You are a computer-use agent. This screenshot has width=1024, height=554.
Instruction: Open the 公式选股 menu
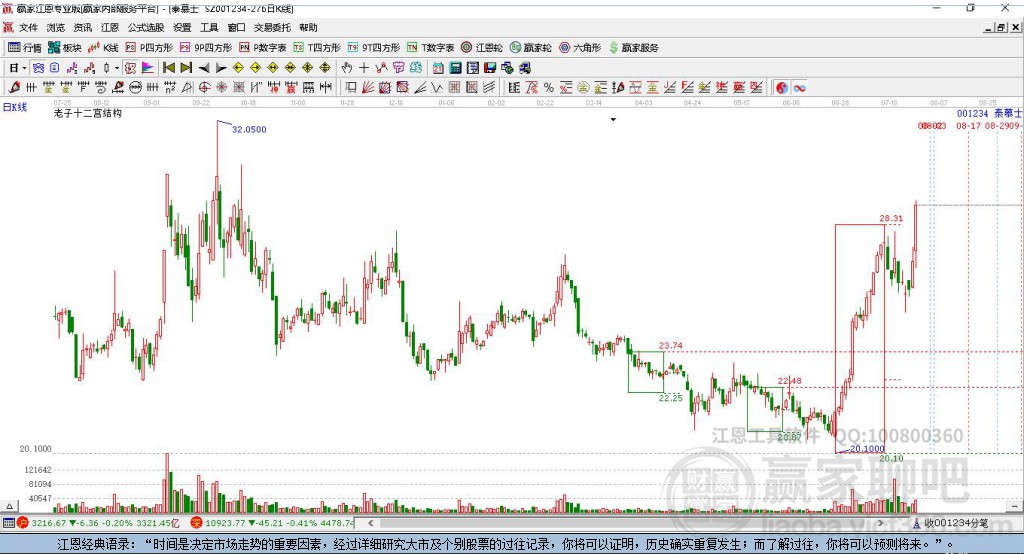click(x=146, y=27)
